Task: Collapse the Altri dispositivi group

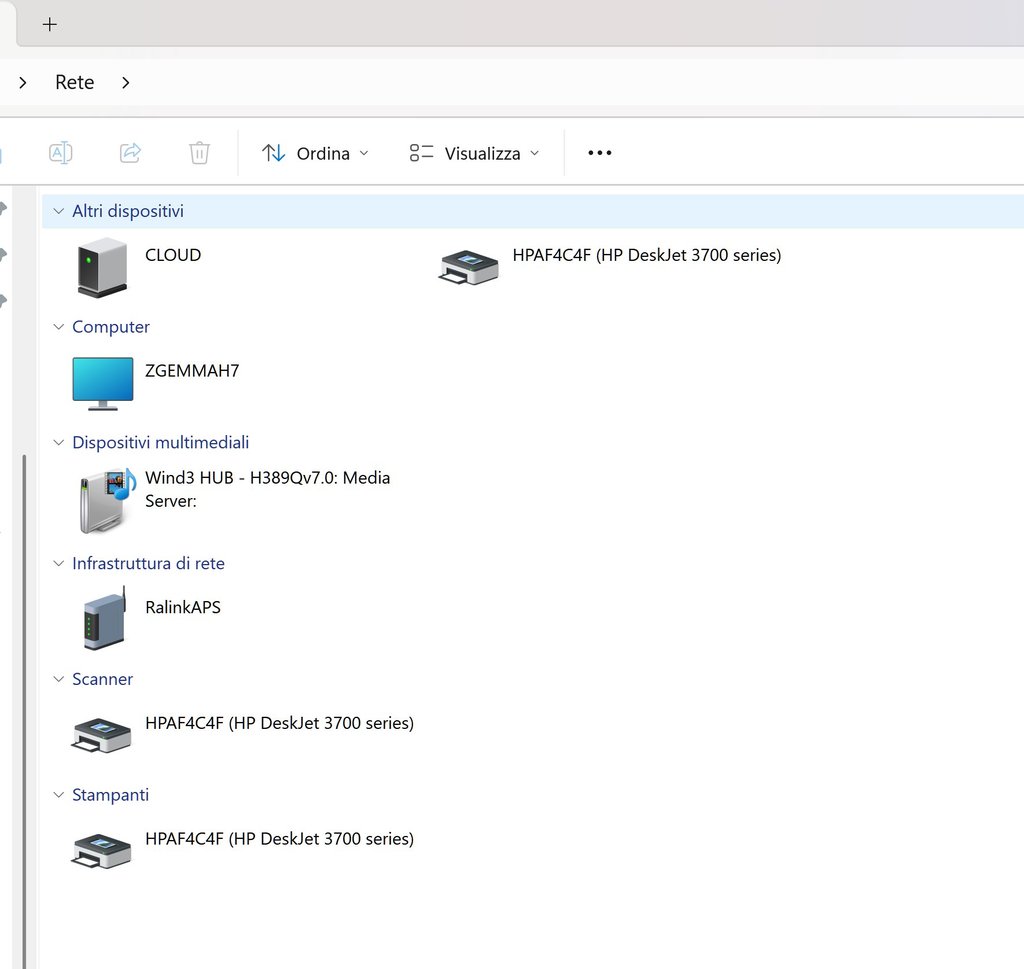Action: point(59,212)
